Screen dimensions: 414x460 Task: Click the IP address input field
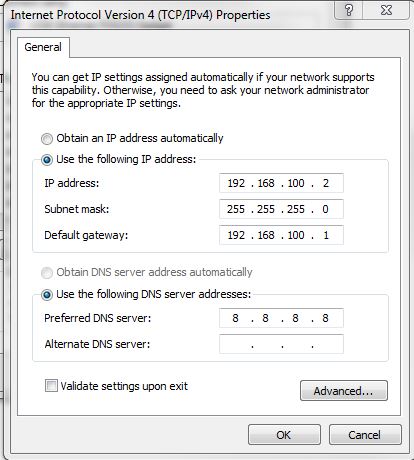pyautogui.click(x=281, y=183)
